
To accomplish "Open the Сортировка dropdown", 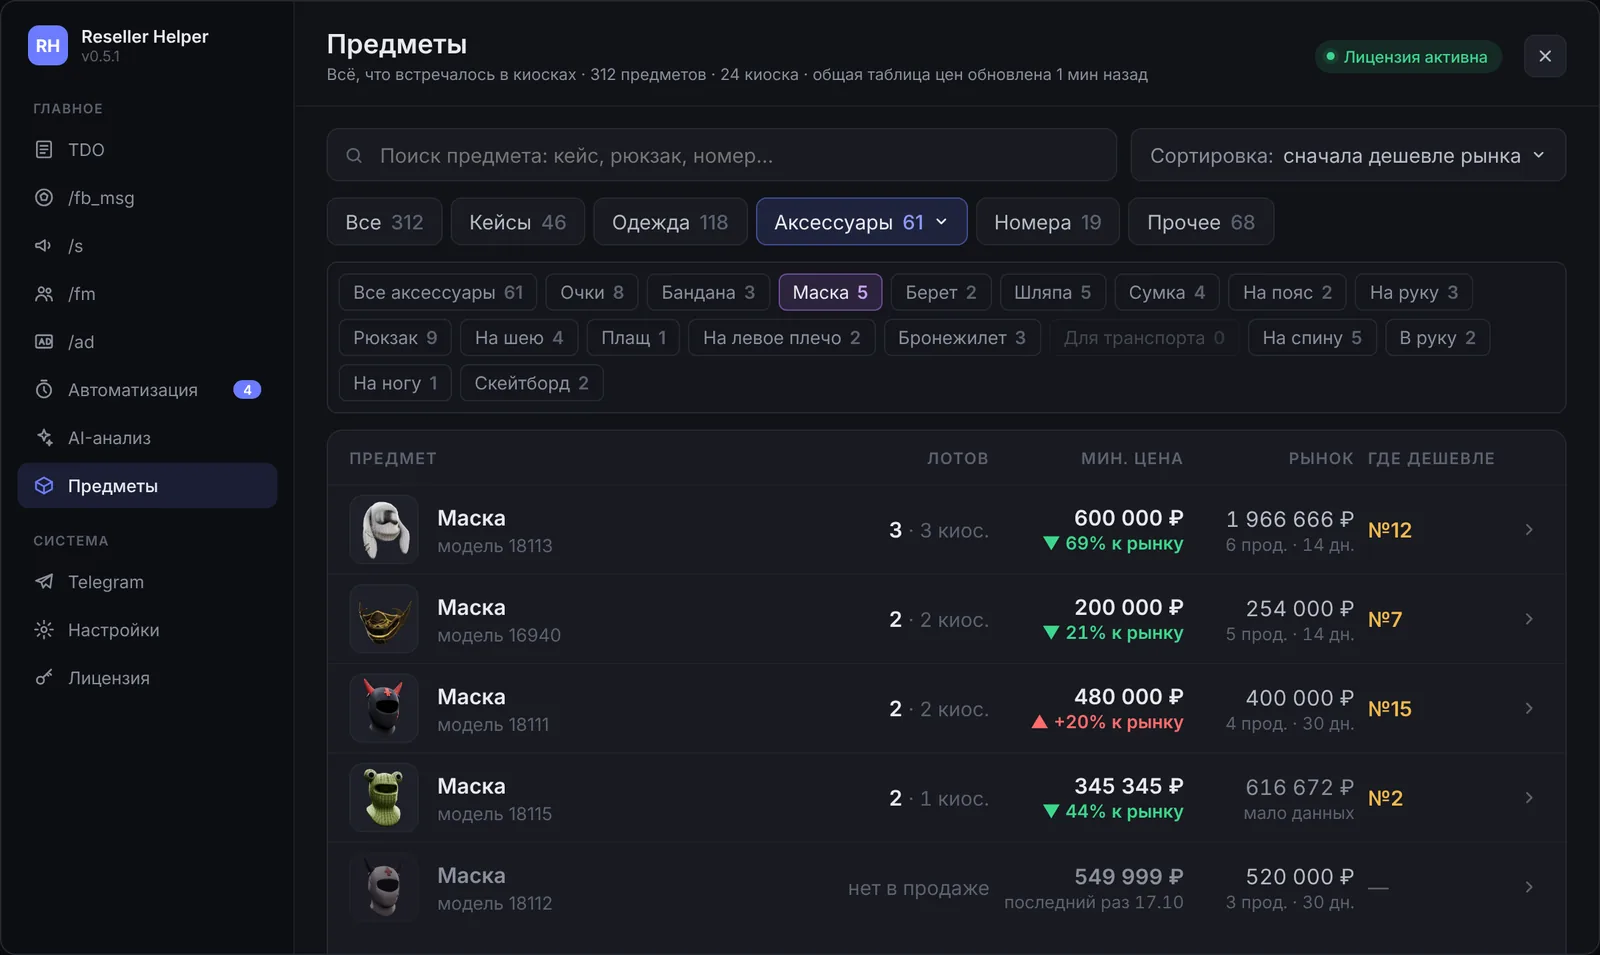I will [x=1348, y=156].
